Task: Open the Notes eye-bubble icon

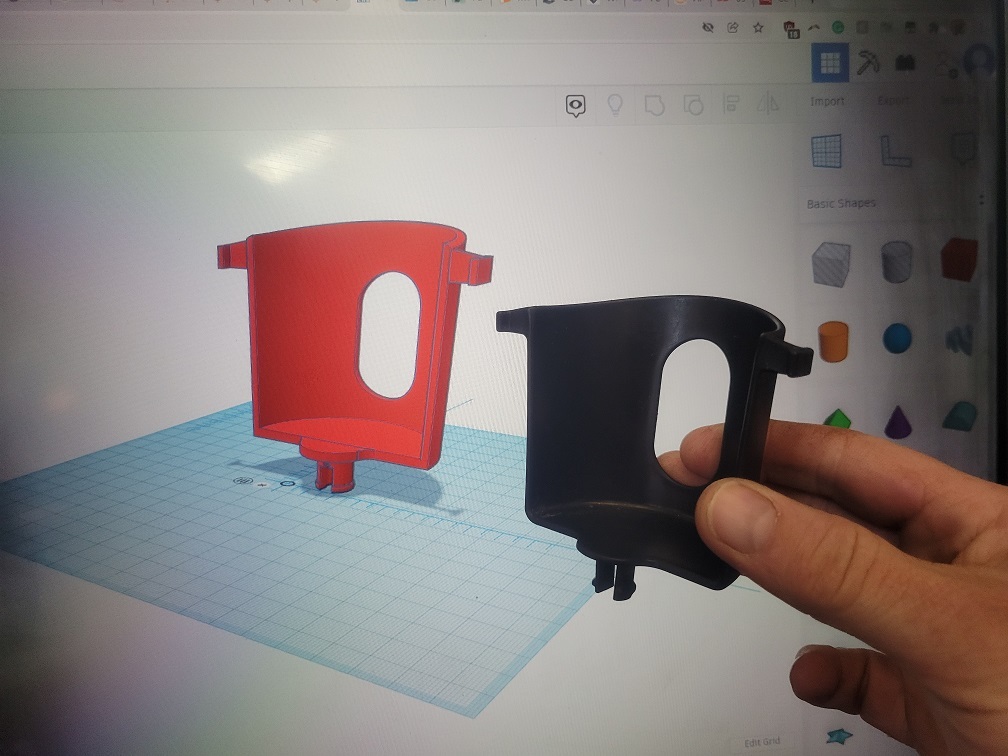Action: [575, 105]
